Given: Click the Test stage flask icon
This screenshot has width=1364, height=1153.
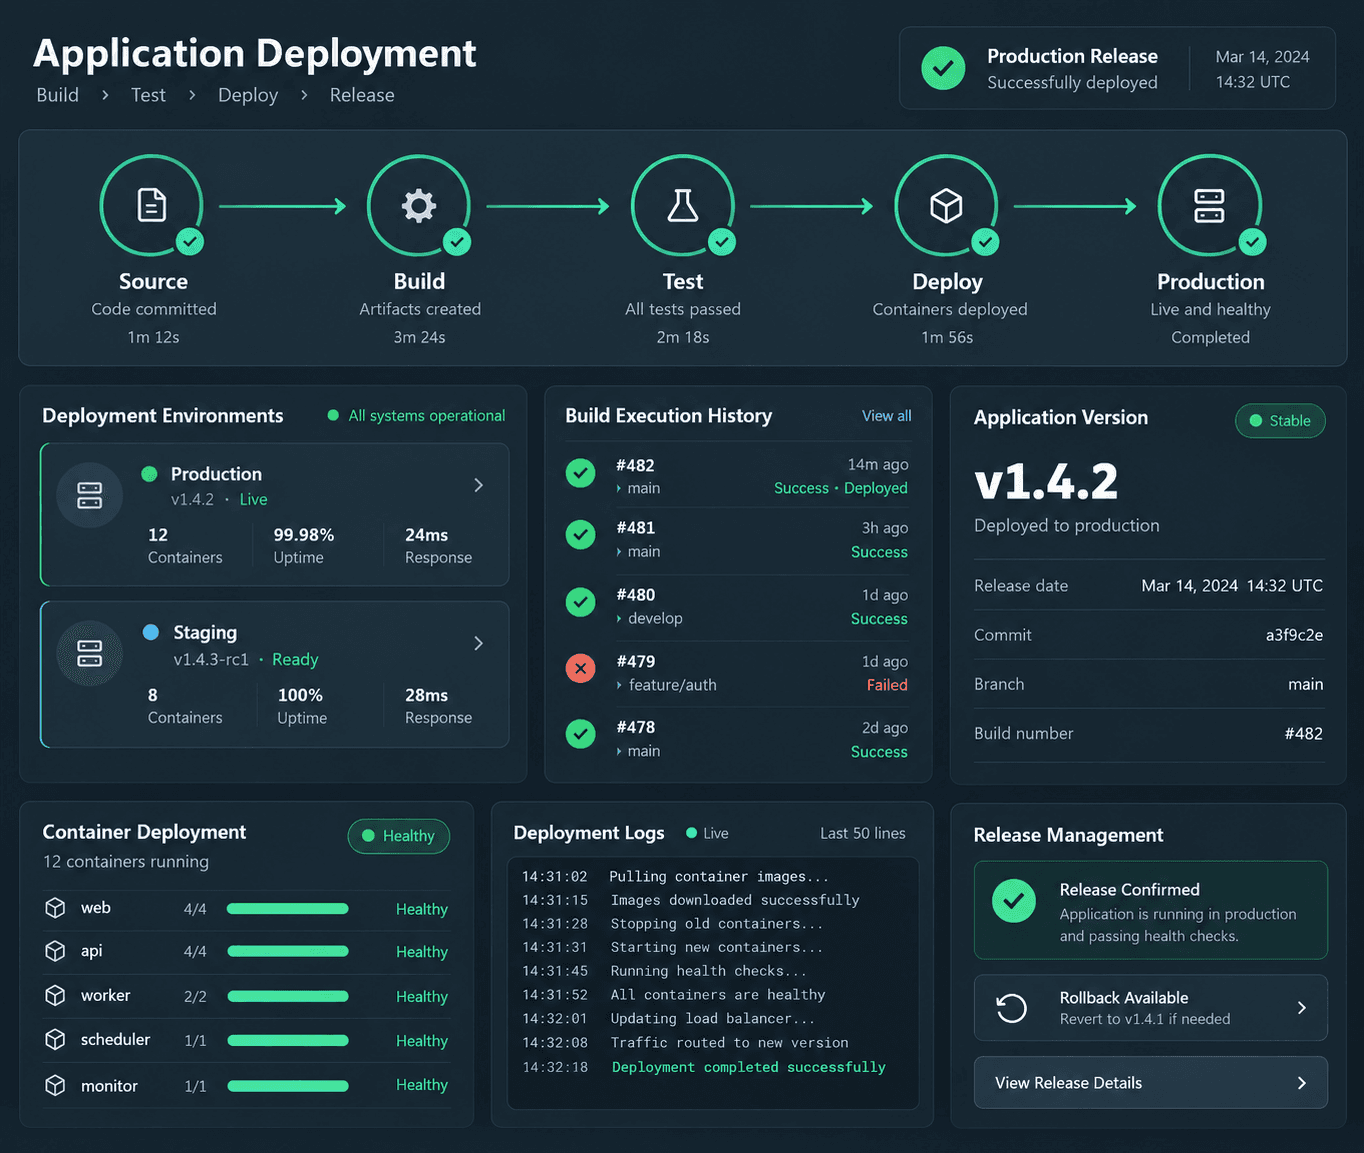Looking at the screenshot, I should pyautogui.click(x=683, y=206).
